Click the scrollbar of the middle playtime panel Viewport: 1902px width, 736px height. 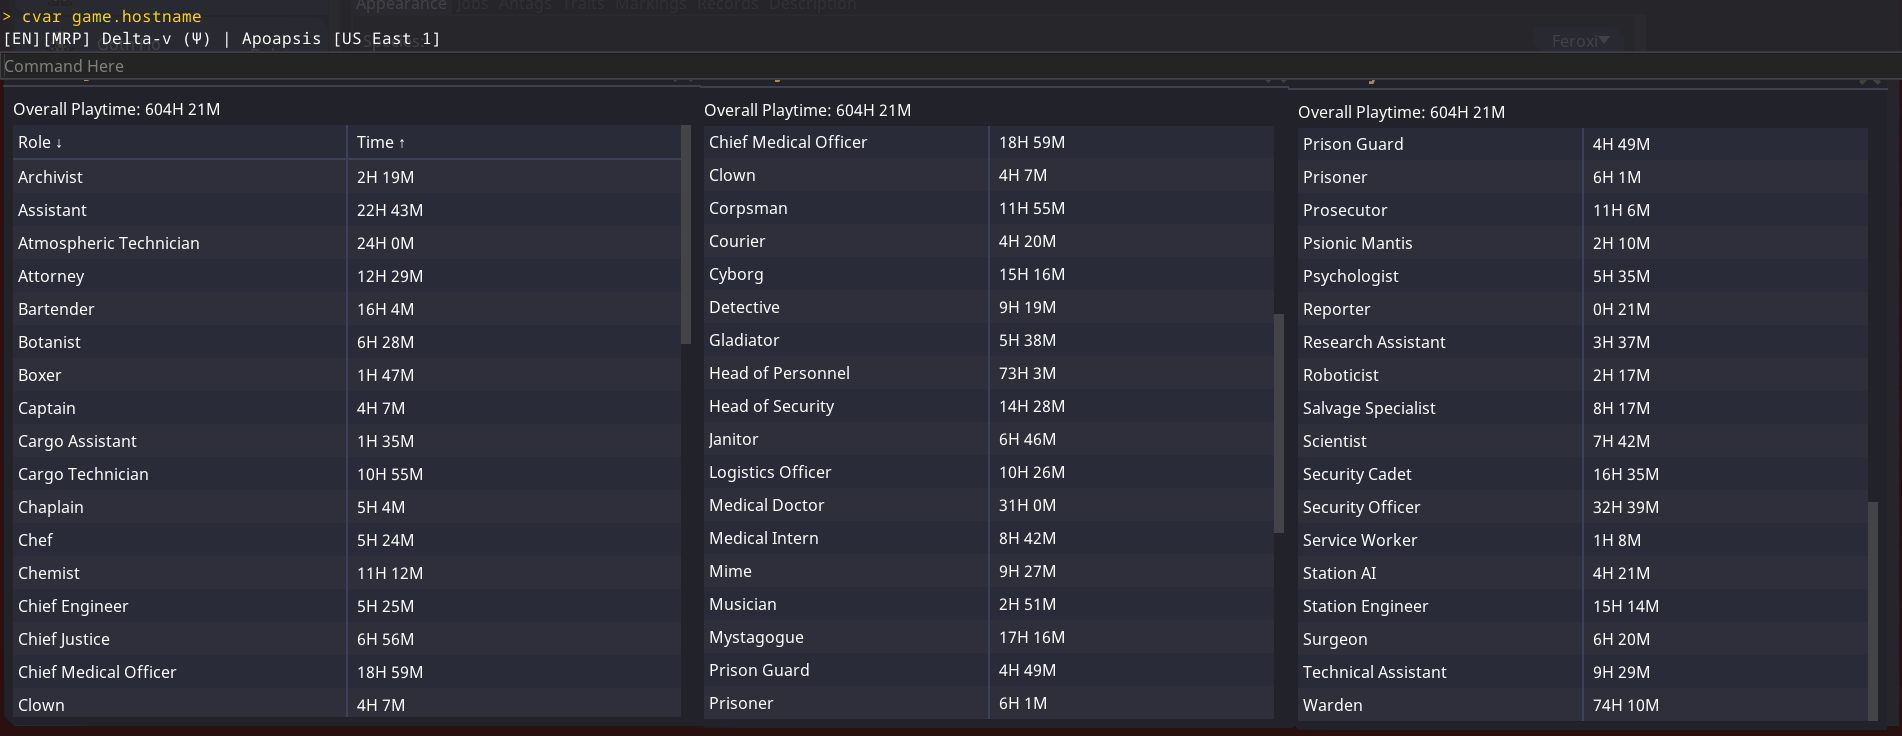point(1279,423)
